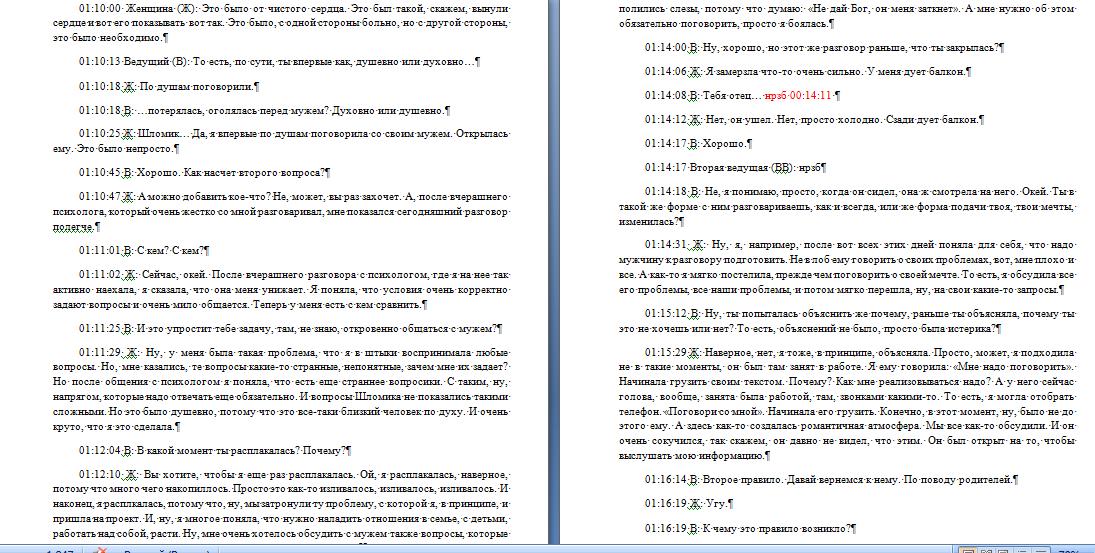This screenshot has height=553, width=1095.
Task: Click the underlined word 'подегче'
Action: [x=73, y=227]
